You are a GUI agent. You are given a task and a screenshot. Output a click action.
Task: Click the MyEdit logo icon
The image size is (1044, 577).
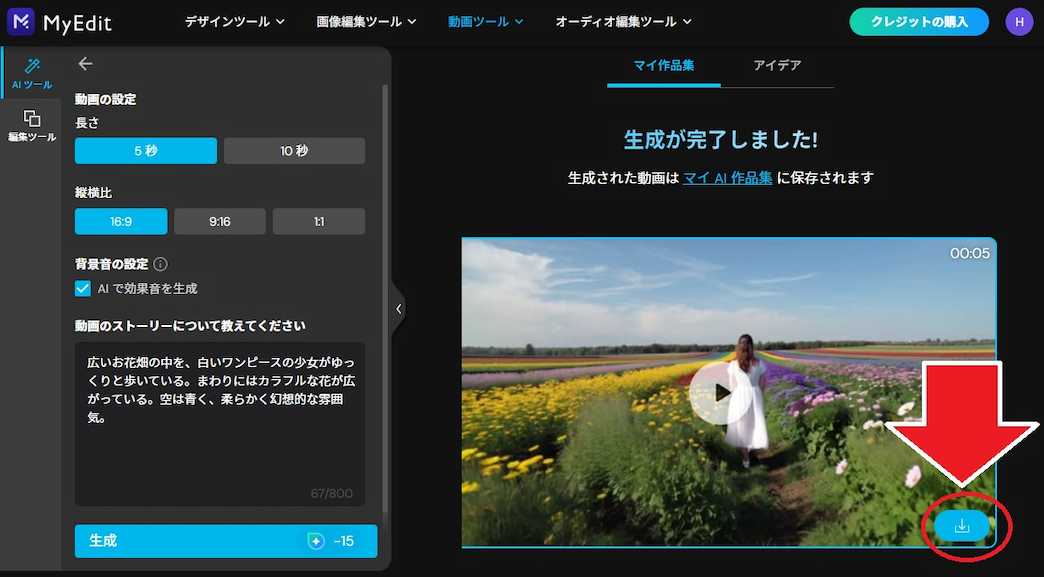tap(18, 20)
